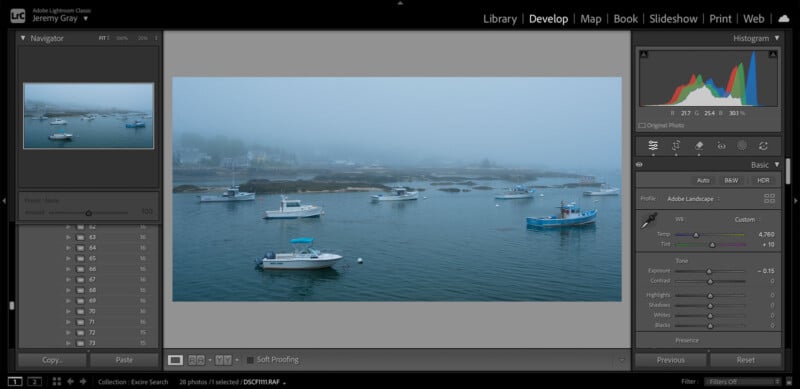The width and height of the screenshot is (800, 389).
Task: Toggle shadow clipping indicator in histogram
Action: (x=643, y=54)
